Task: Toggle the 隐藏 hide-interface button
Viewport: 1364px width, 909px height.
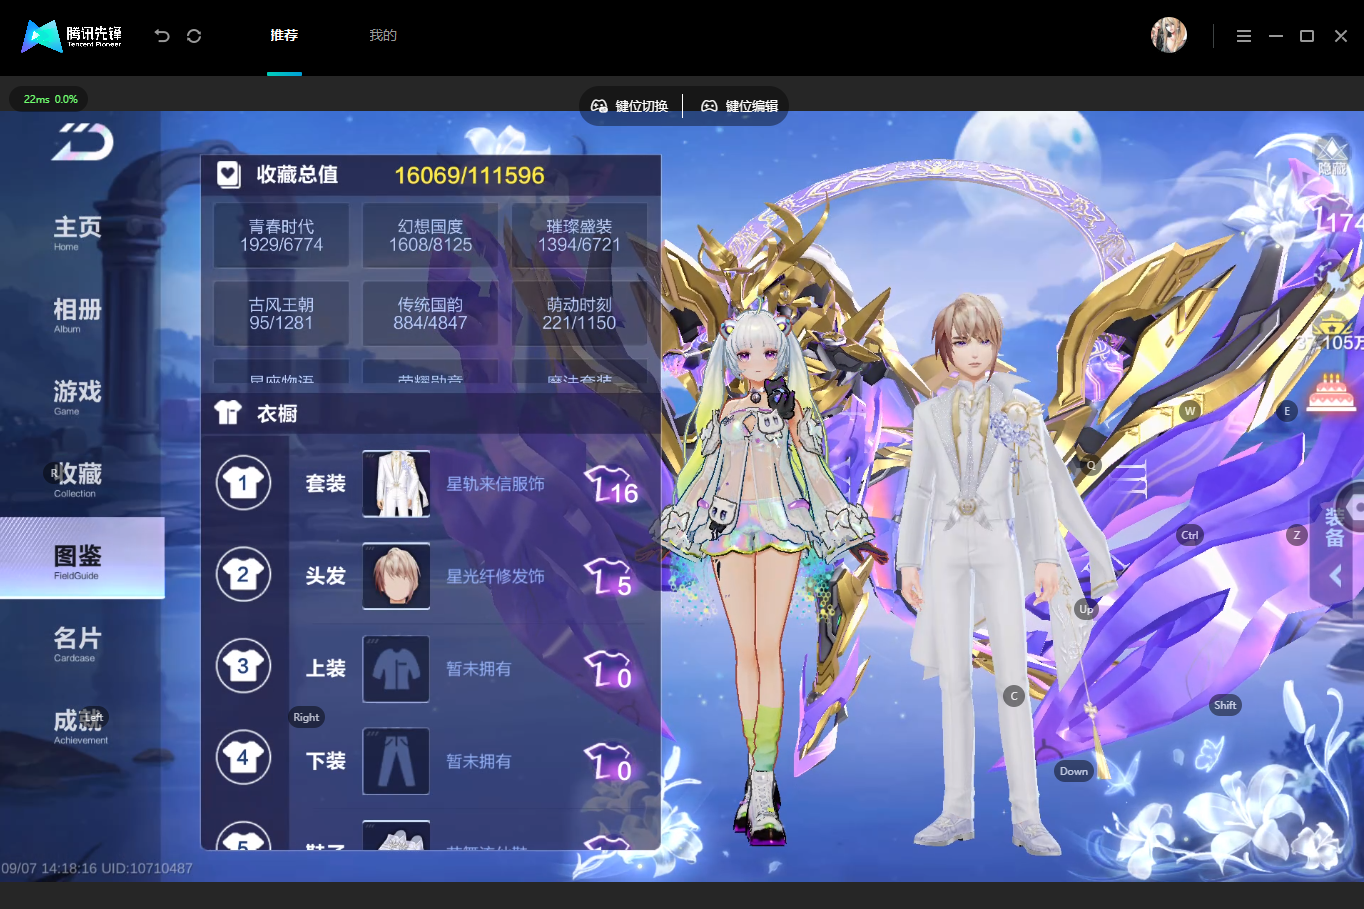Action: (x=1332, y=158)
